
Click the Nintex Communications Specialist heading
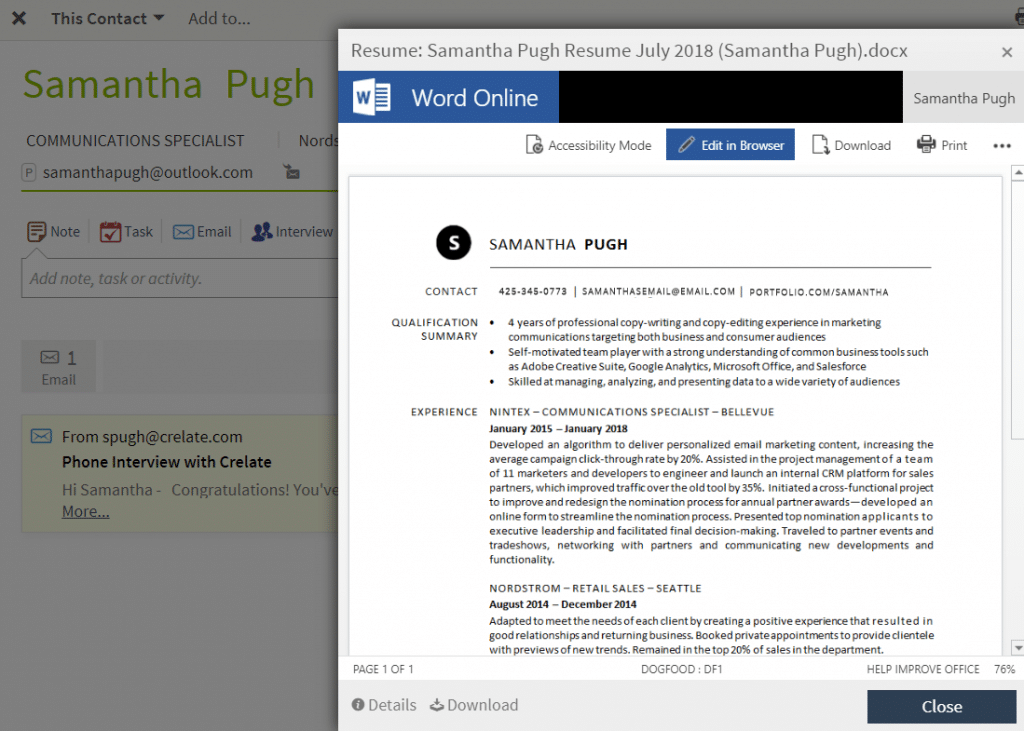coord(632,412)
